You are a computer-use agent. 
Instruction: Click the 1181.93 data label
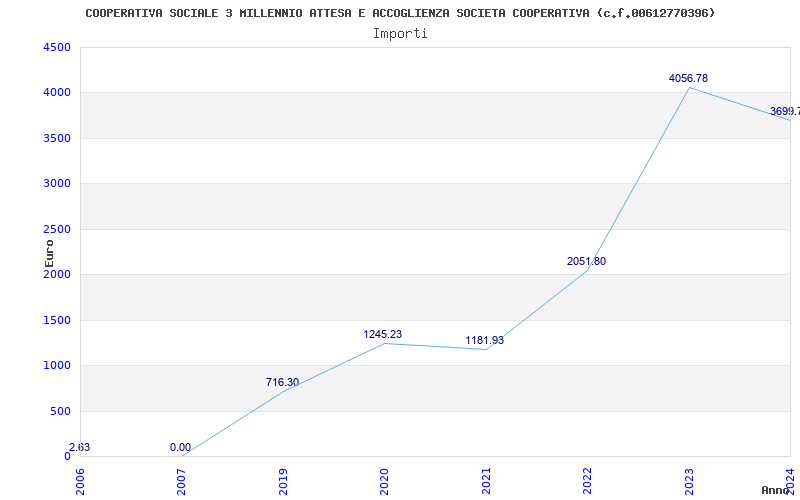pos(484,340)
